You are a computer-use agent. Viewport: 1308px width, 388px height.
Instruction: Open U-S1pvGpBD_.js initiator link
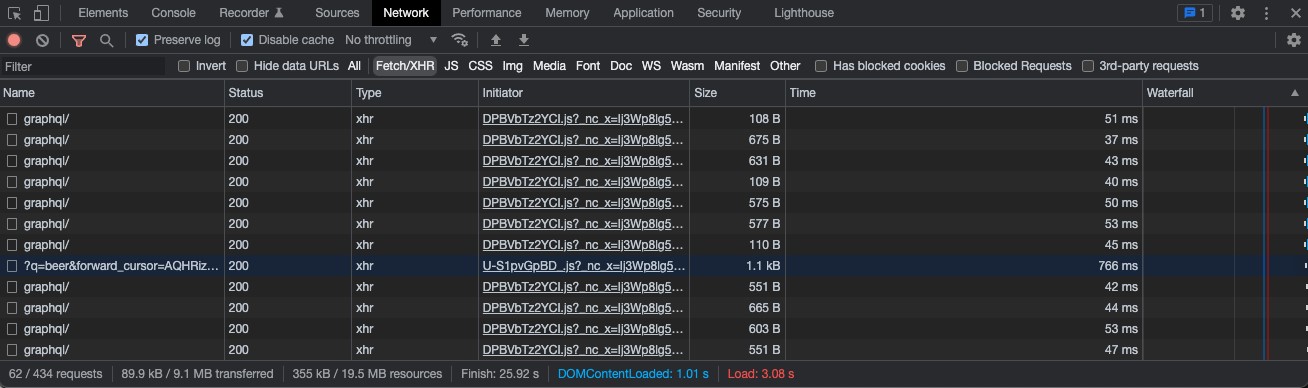pos(584,266)
